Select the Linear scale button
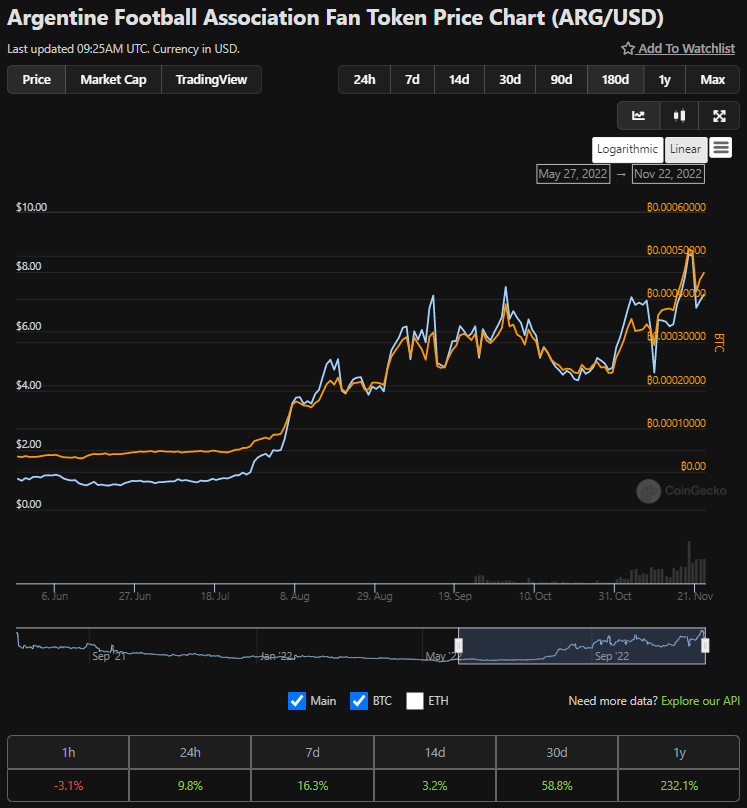Viewport: 747px width, 808px height. point(686,149)
